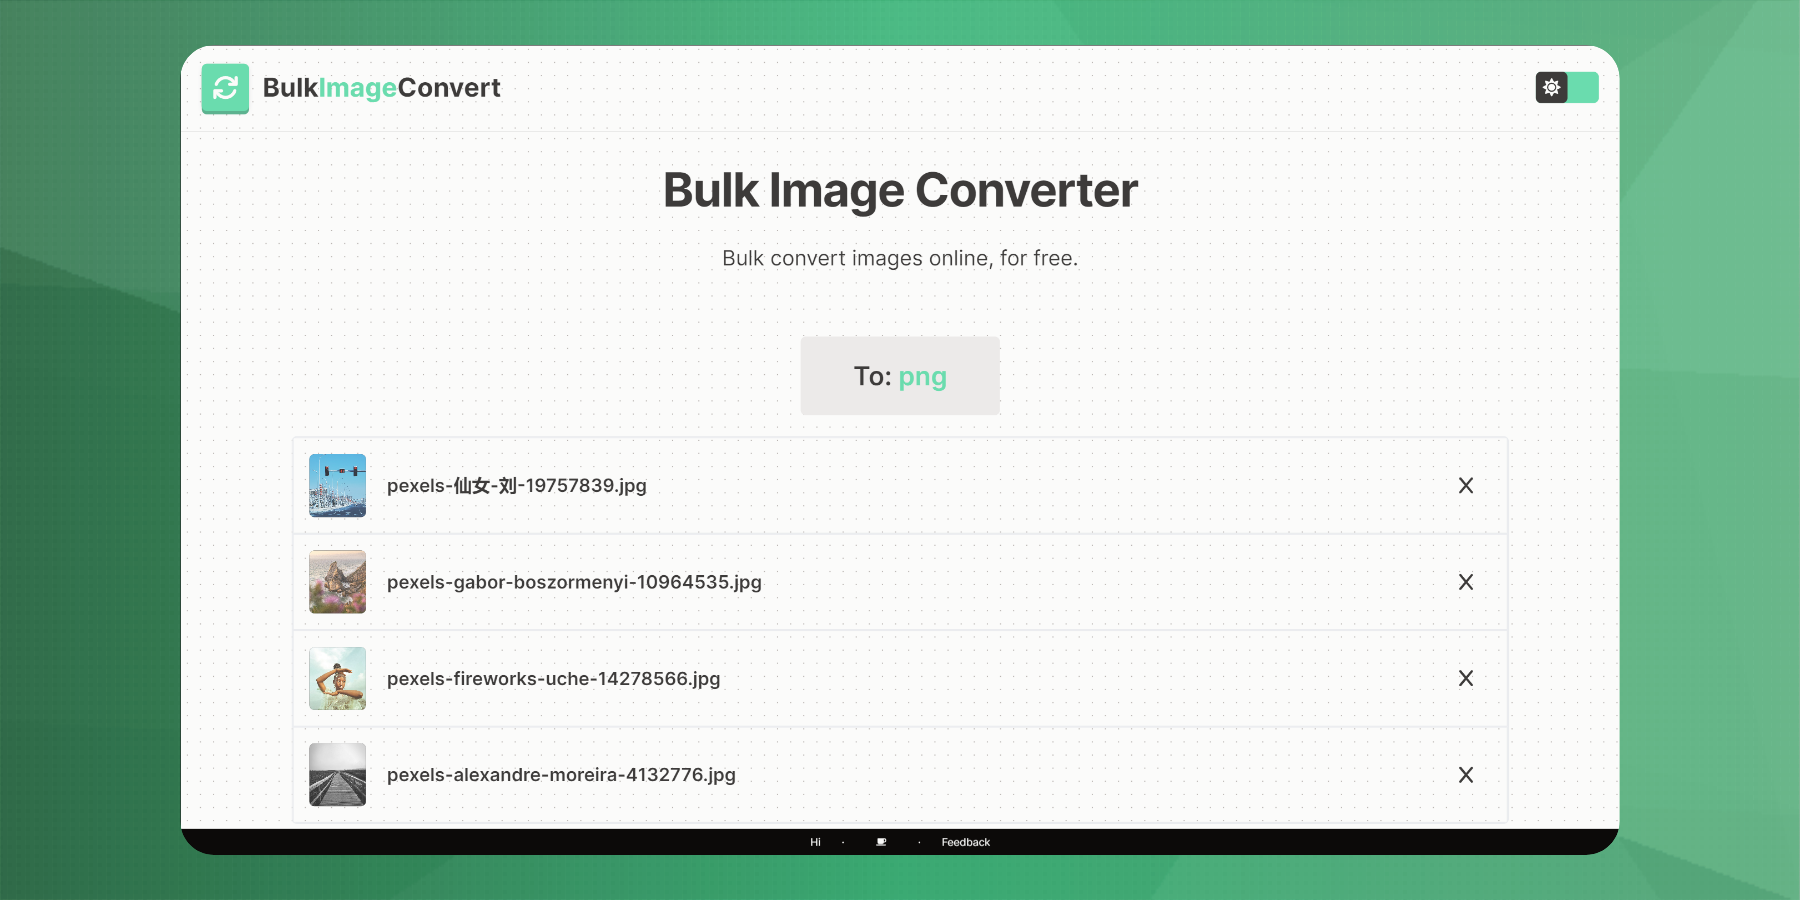The width and height of the screenshot is (1800, 900).
Task: Remove pexels-gabor-boszormenyi-10964535.jpg from the list
Action: (x=1466, y=582)
